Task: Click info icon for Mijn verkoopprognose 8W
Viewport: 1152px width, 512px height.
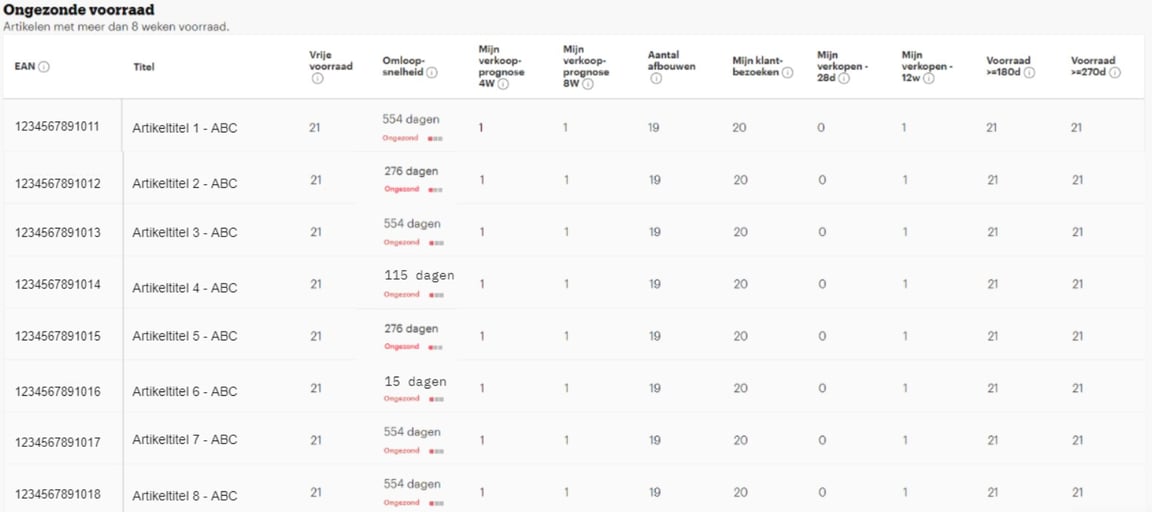Action: 588,85
